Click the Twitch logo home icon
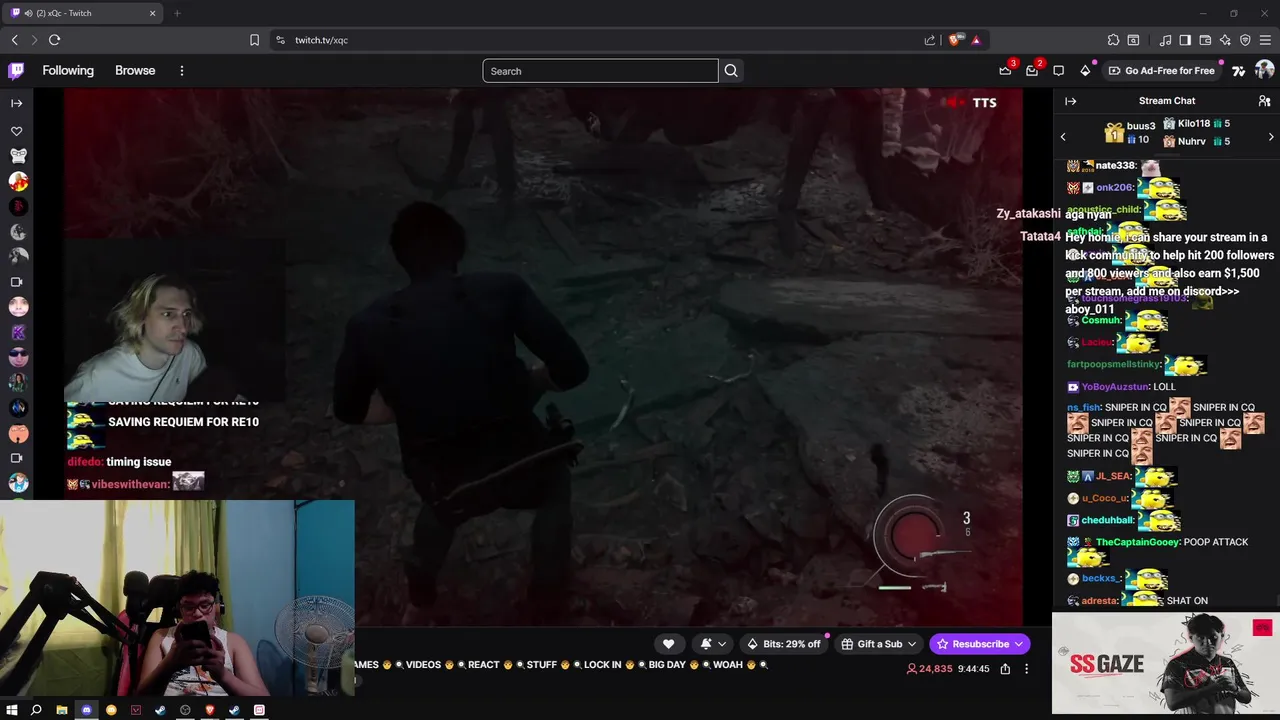Image resolution: width=1280 pixels, height=720 pixels. pos(16,71)
